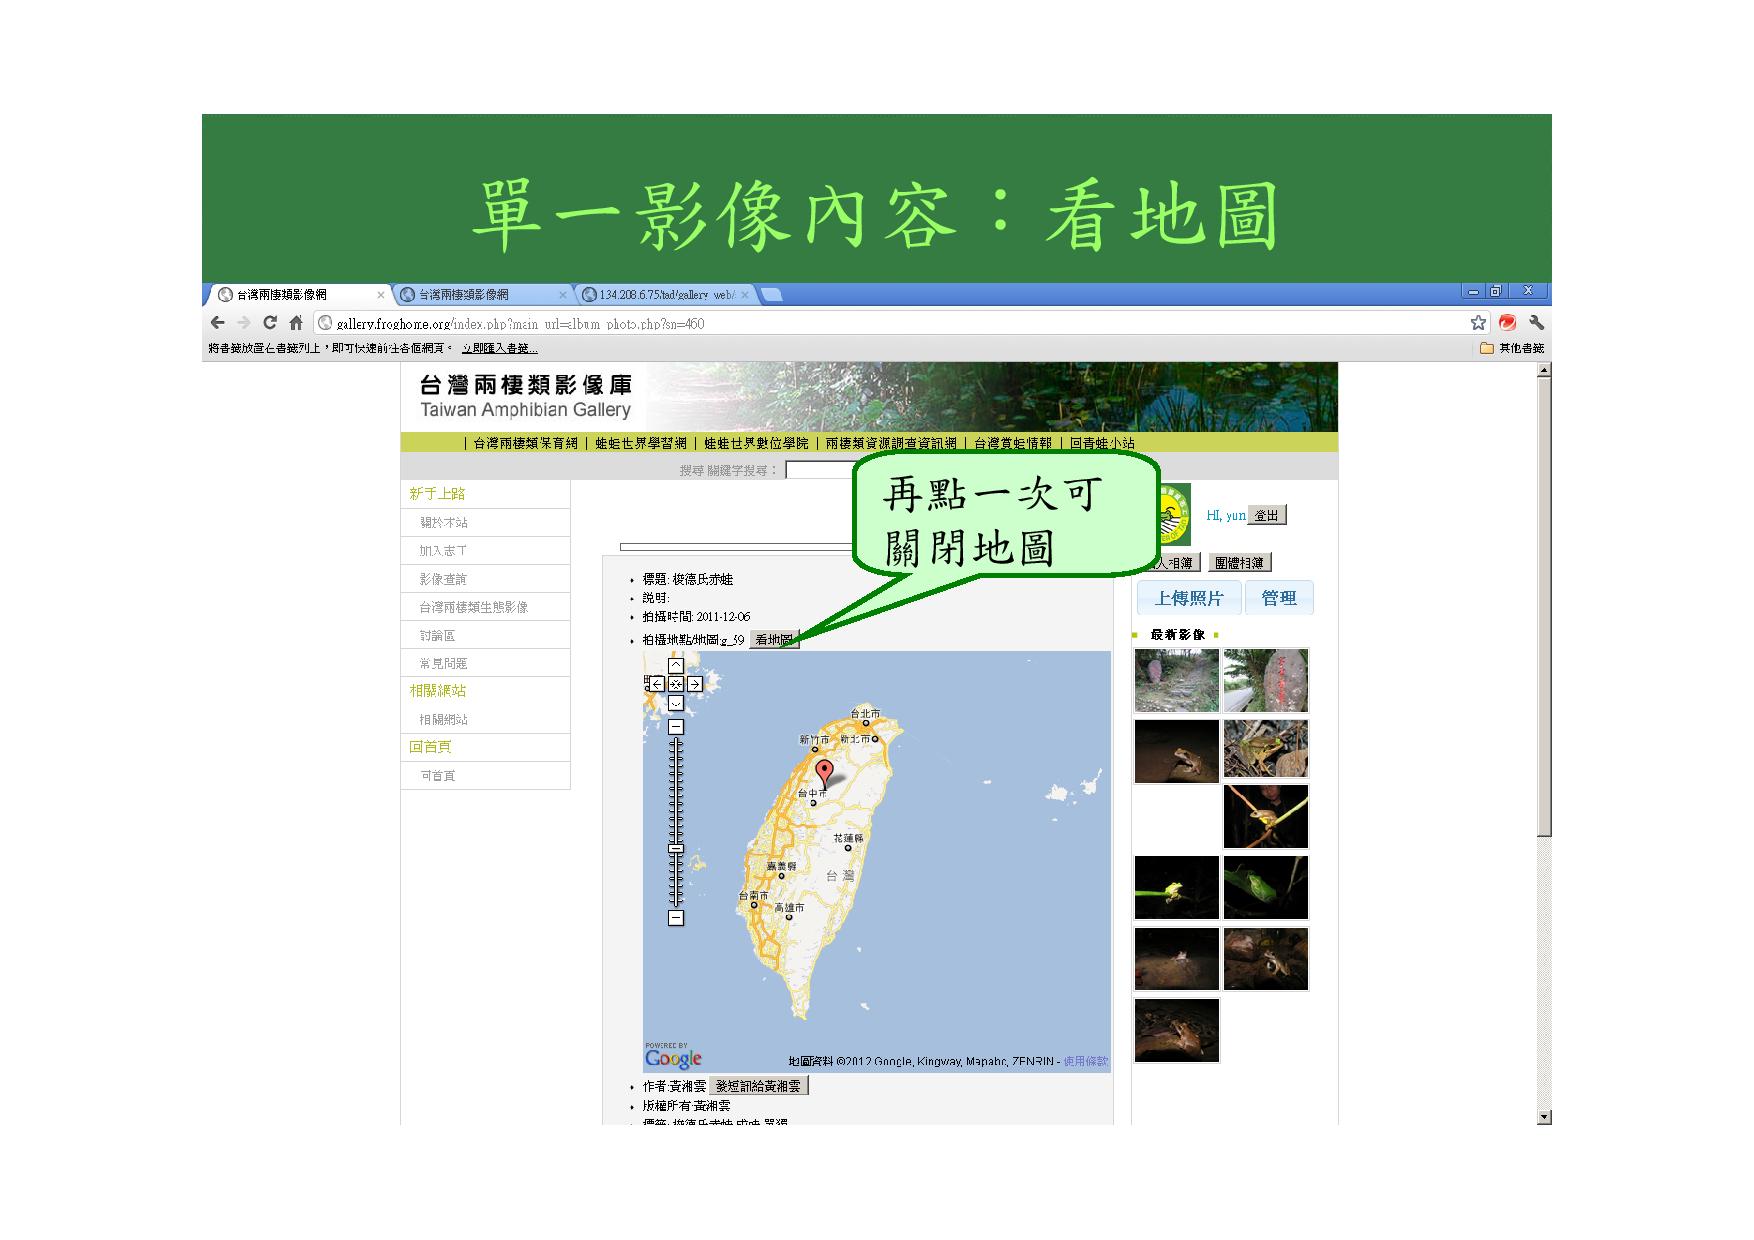Open 常見問題 in sidebar
This screenshot has height=1240, width=1754.
pos(443,663)
